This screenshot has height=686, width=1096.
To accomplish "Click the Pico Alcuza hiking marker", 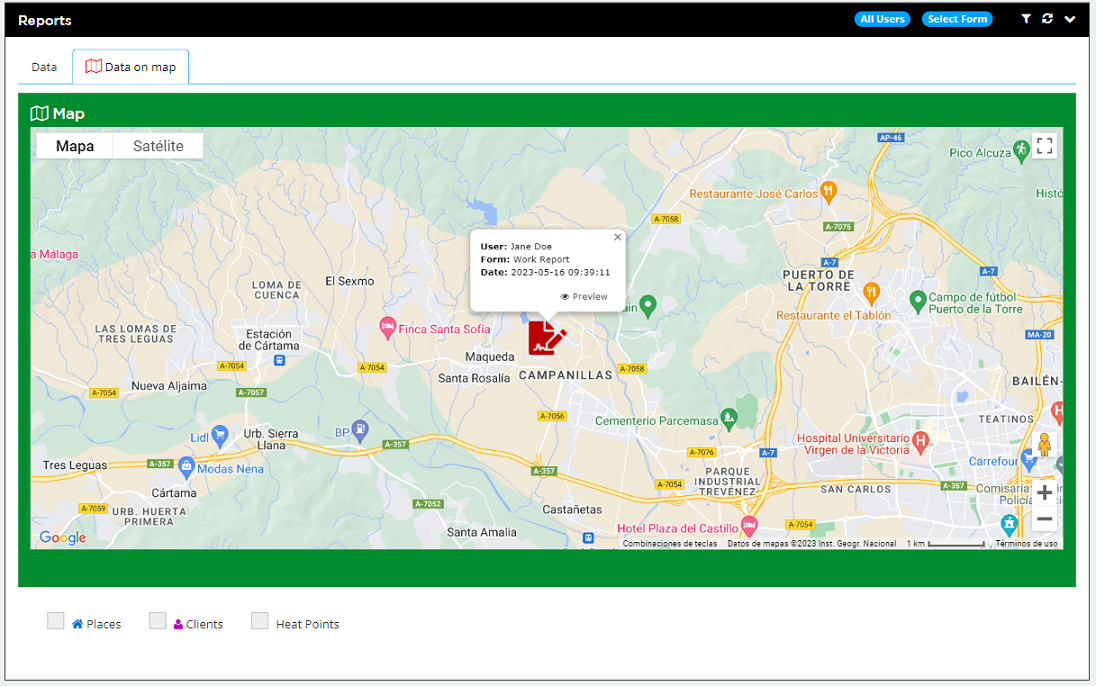I will coord(1021,151).
